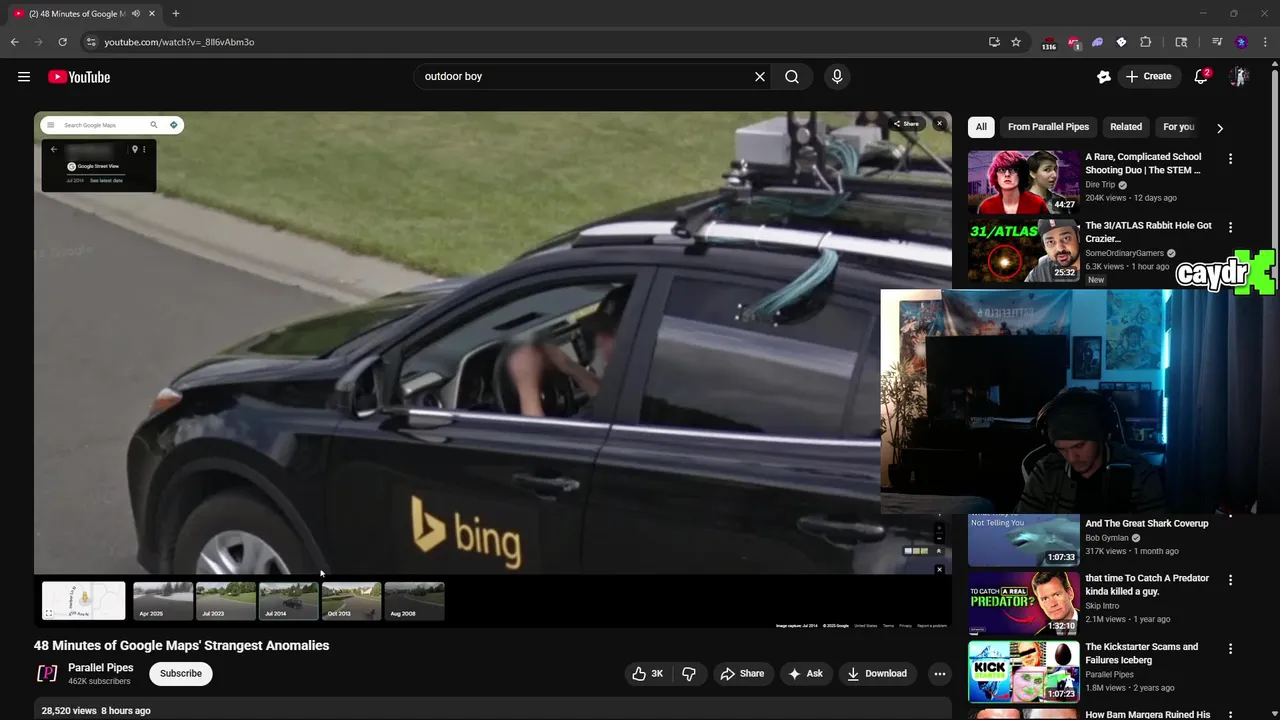Open the 3I/ATLAS video thumbnail

point(1024,251)
